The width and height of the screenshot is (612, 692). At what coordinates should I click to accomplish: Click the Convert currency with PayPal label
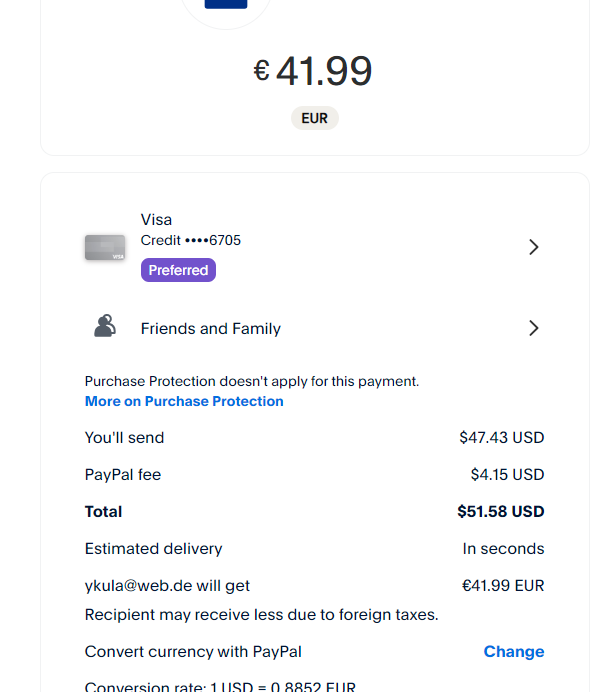[193, 651]
